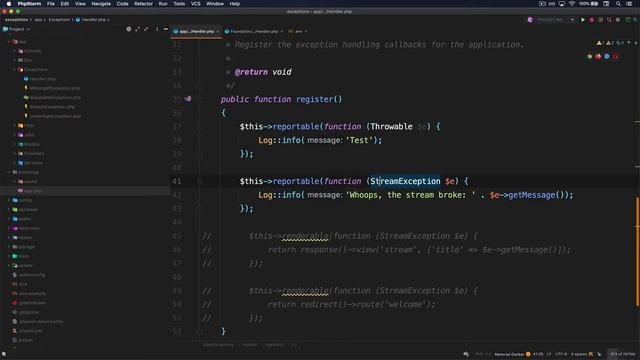640x360 pixels.
Task: Toggle fold marker on line 35
Action: 200,99
